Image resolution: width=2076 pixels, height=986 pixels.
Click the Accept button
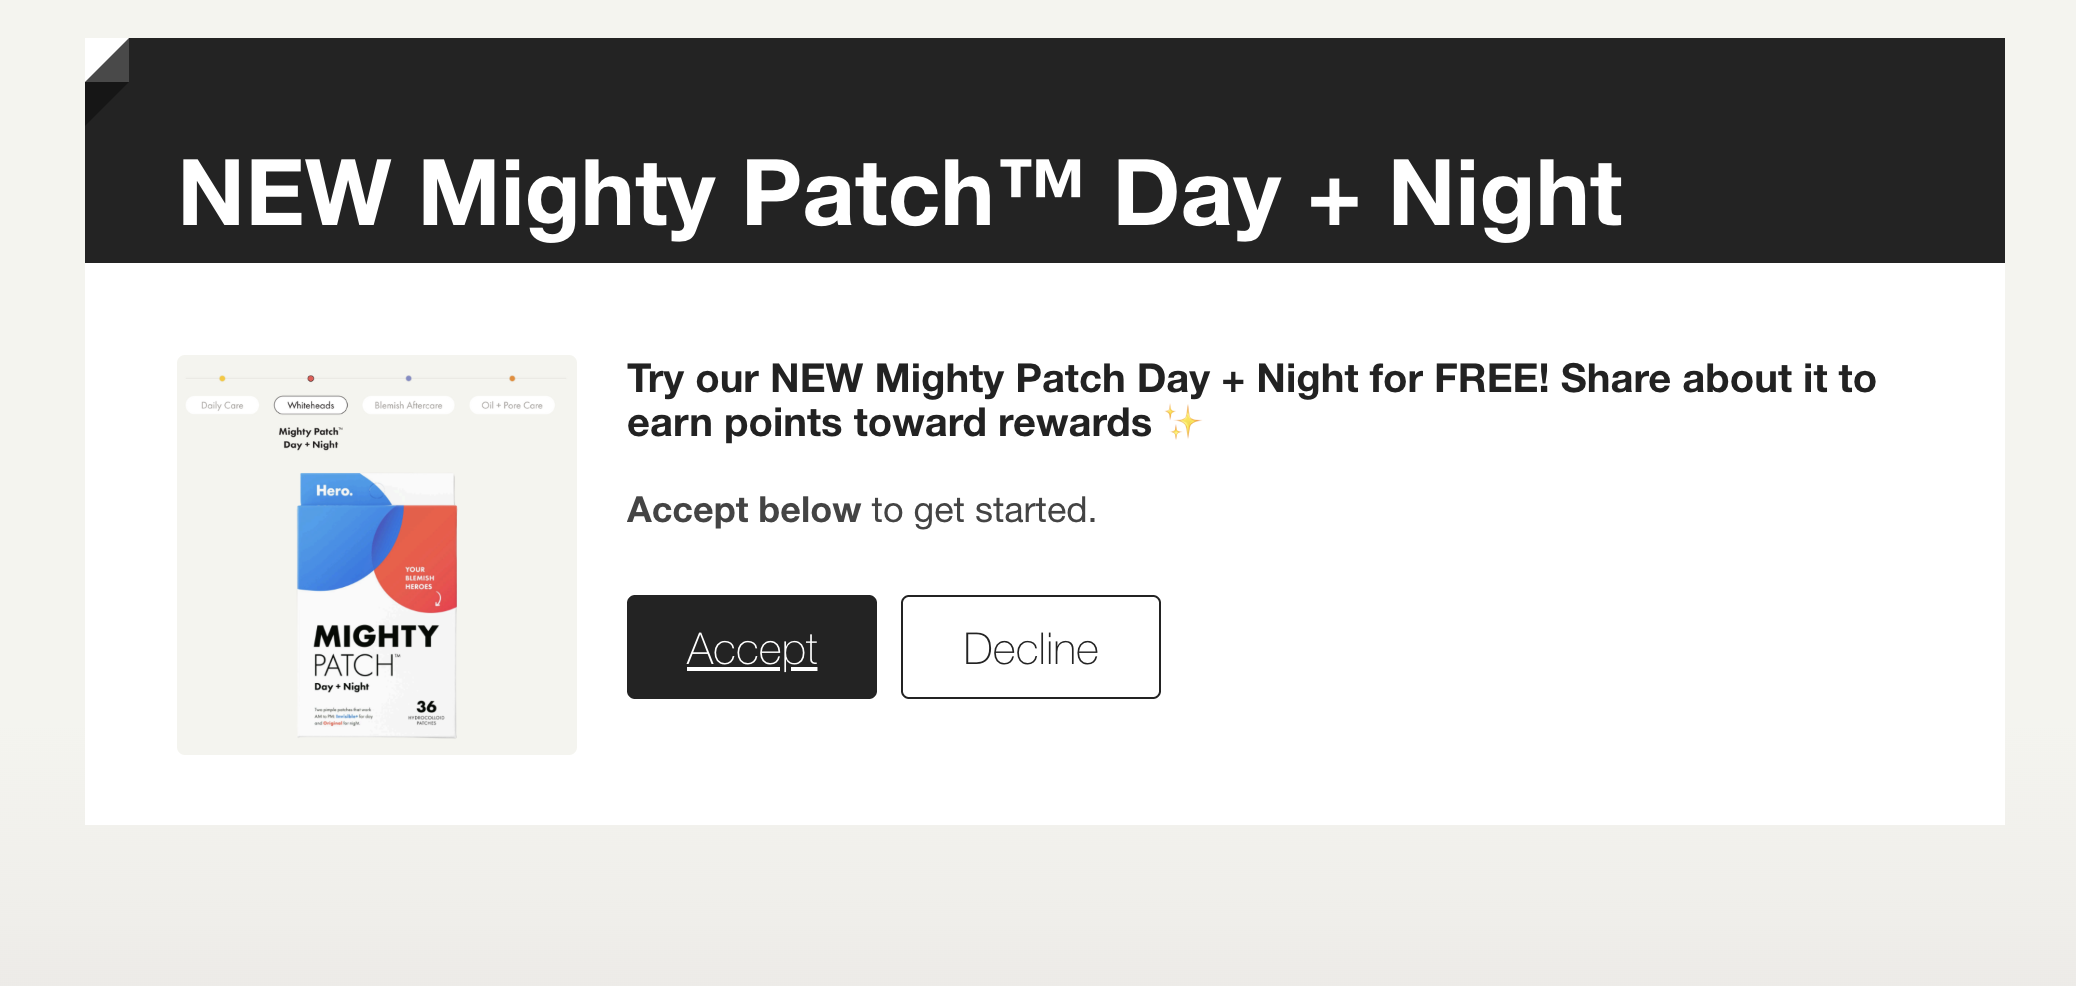tap(751, 648)
